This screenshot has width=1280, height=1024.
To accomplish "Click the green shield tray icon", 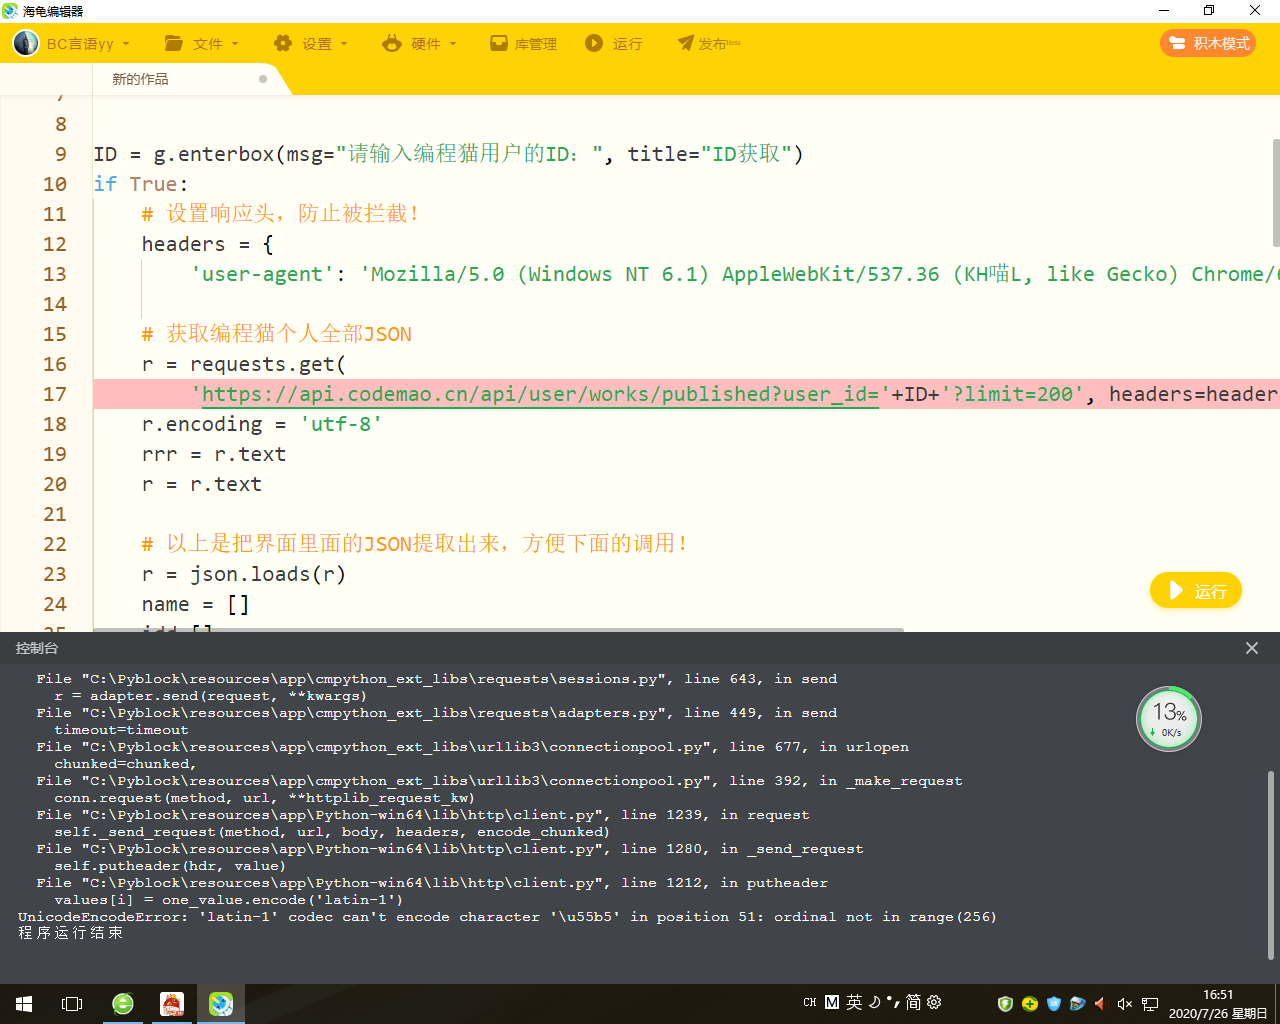I will click(1006, 1003).
